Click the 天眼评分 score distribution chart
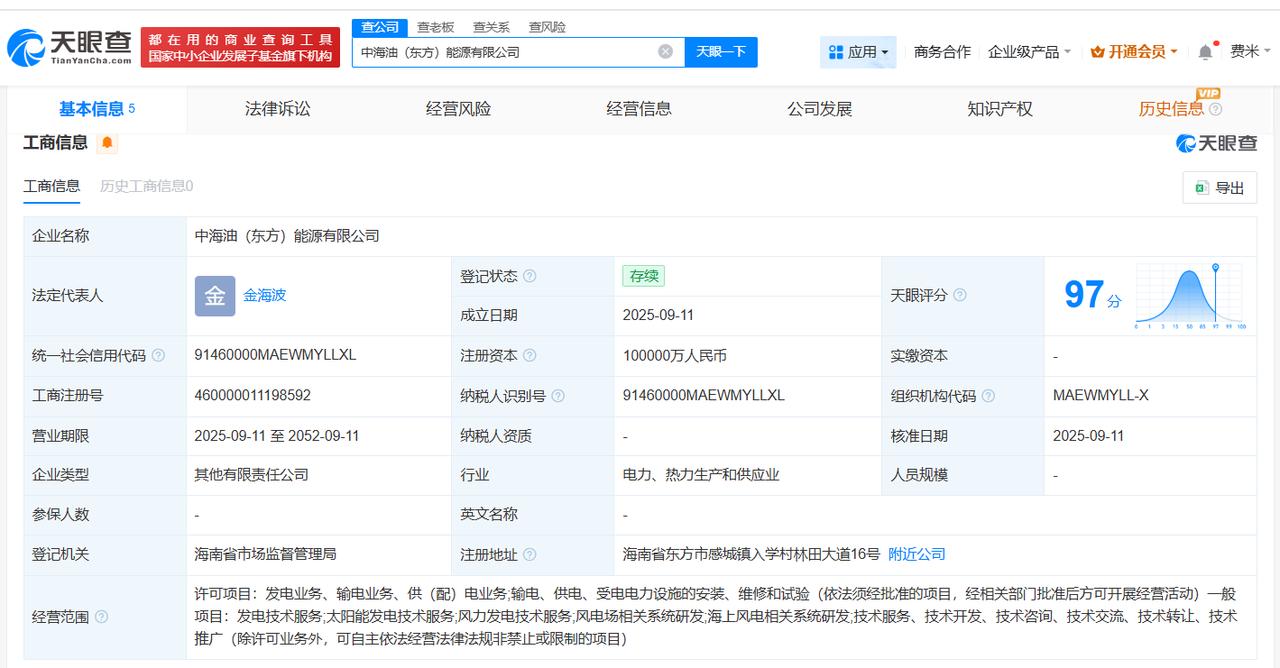1280x668 pixels. coord(1190,296)
